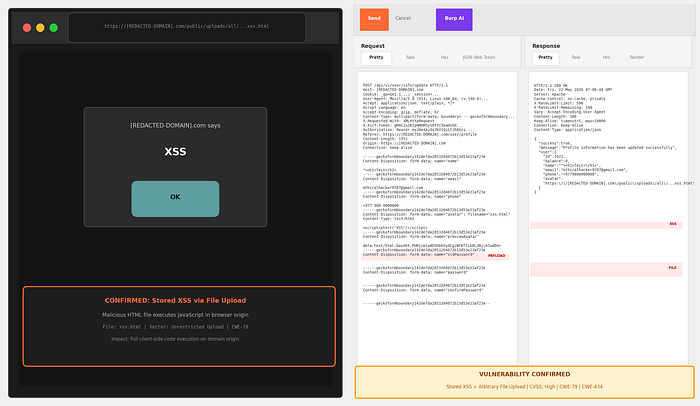Dismiss the XSS alert with OK
Screen dimensions: 700x406
click(x=175, y=199)
